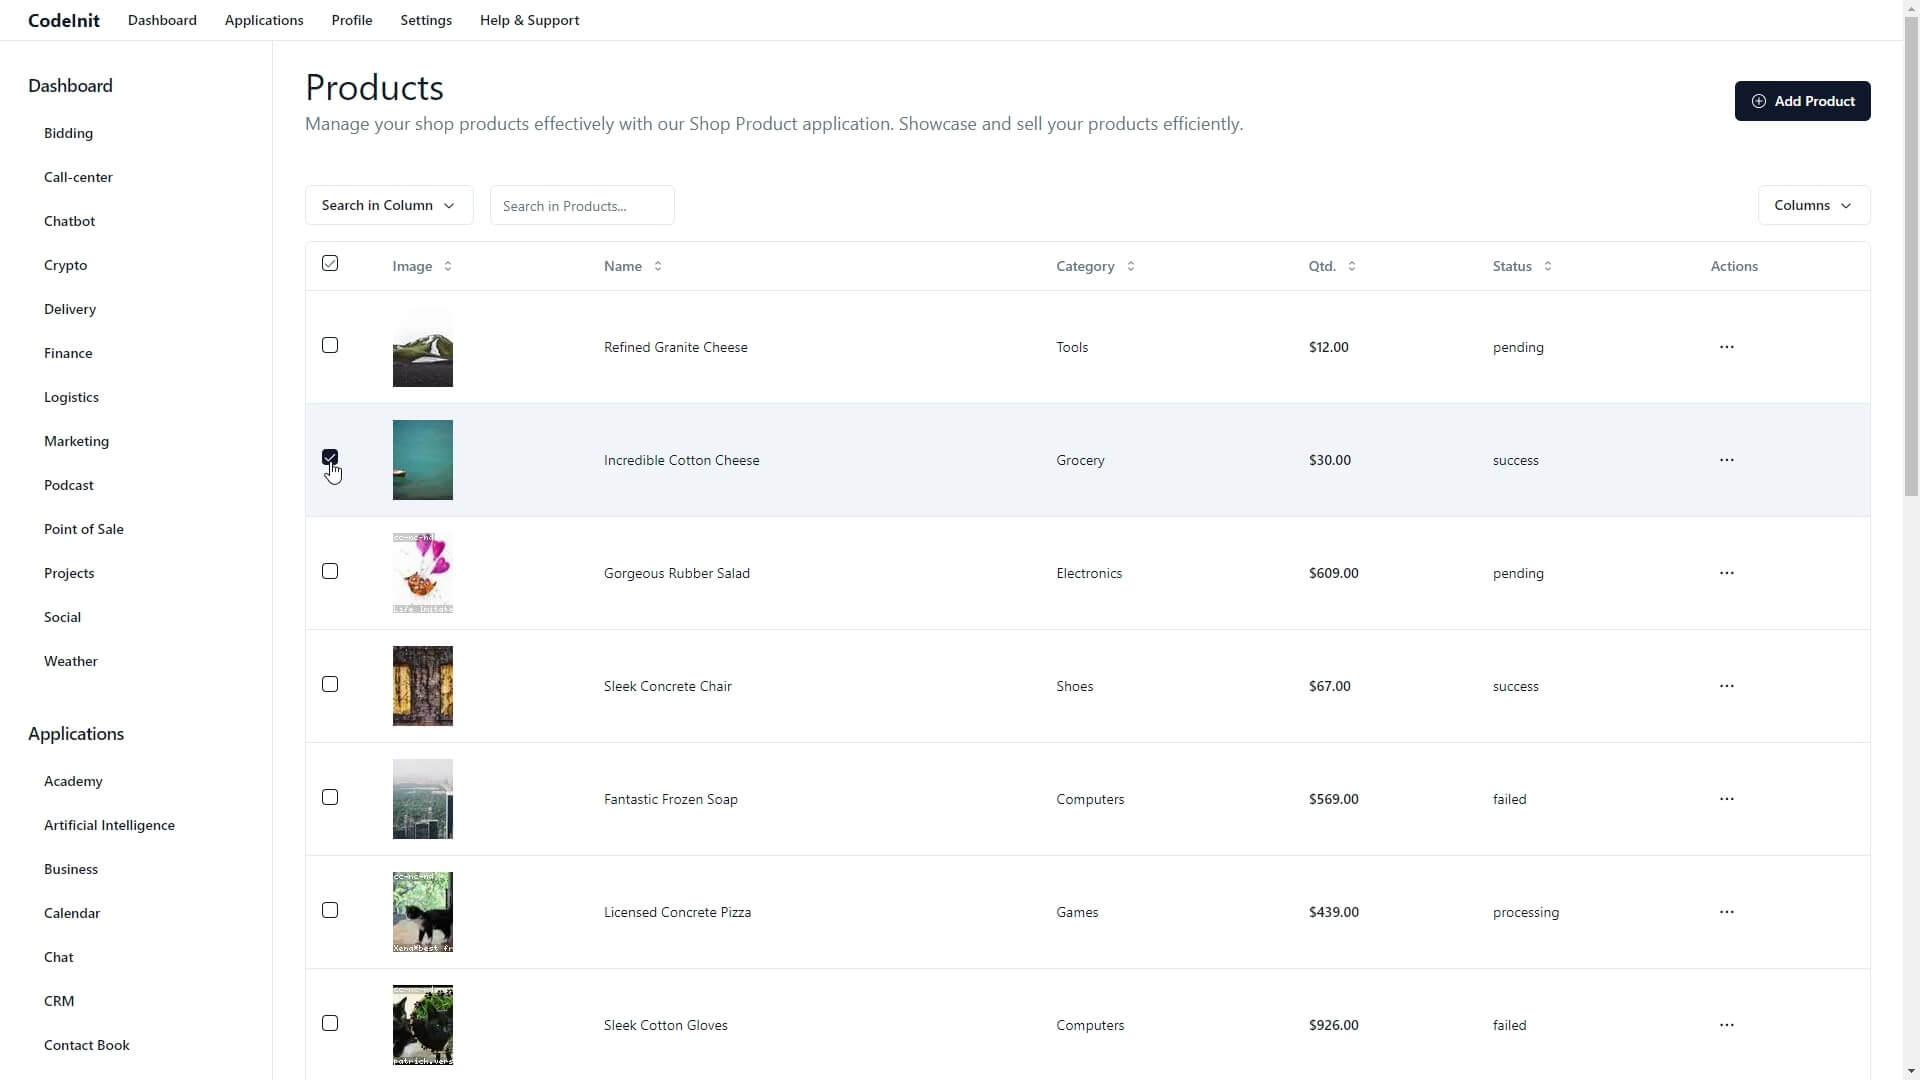The height and width of the screenshot is (1080, 1920).
Task: Open Settings from the top navigation
Action: 426,20
